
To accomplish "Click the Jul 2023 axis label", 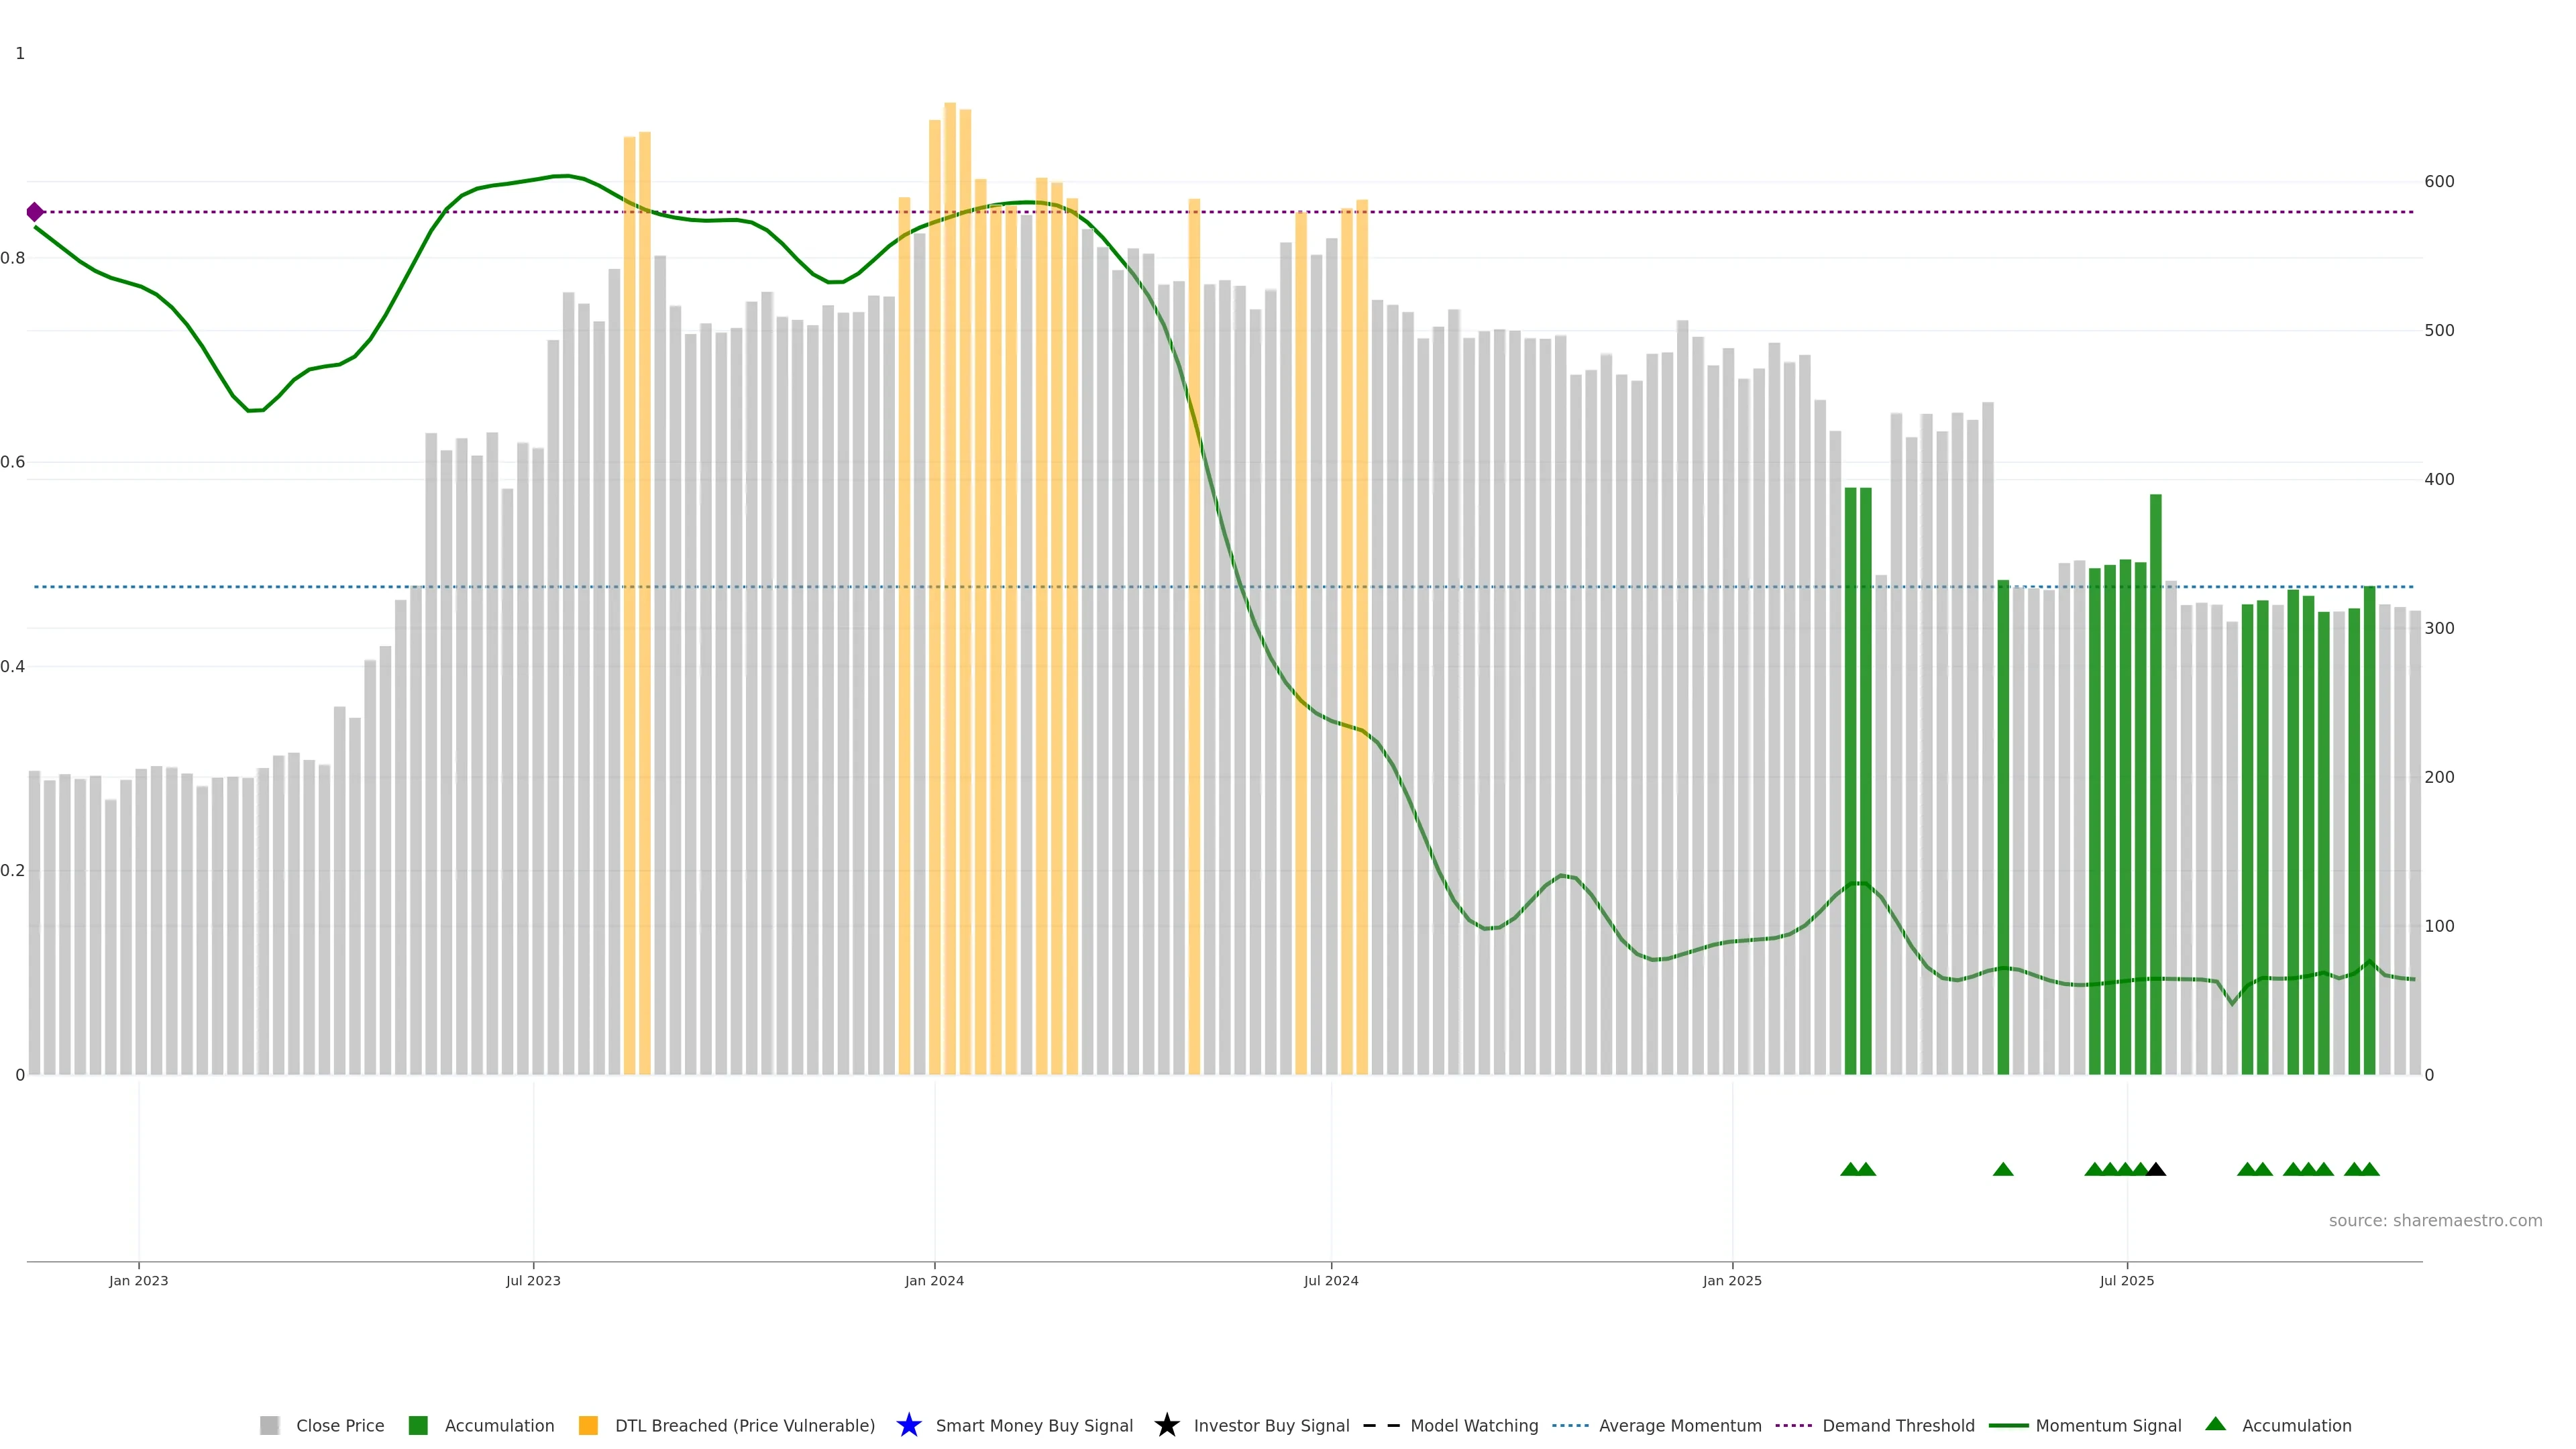I will click(533, 1280).
